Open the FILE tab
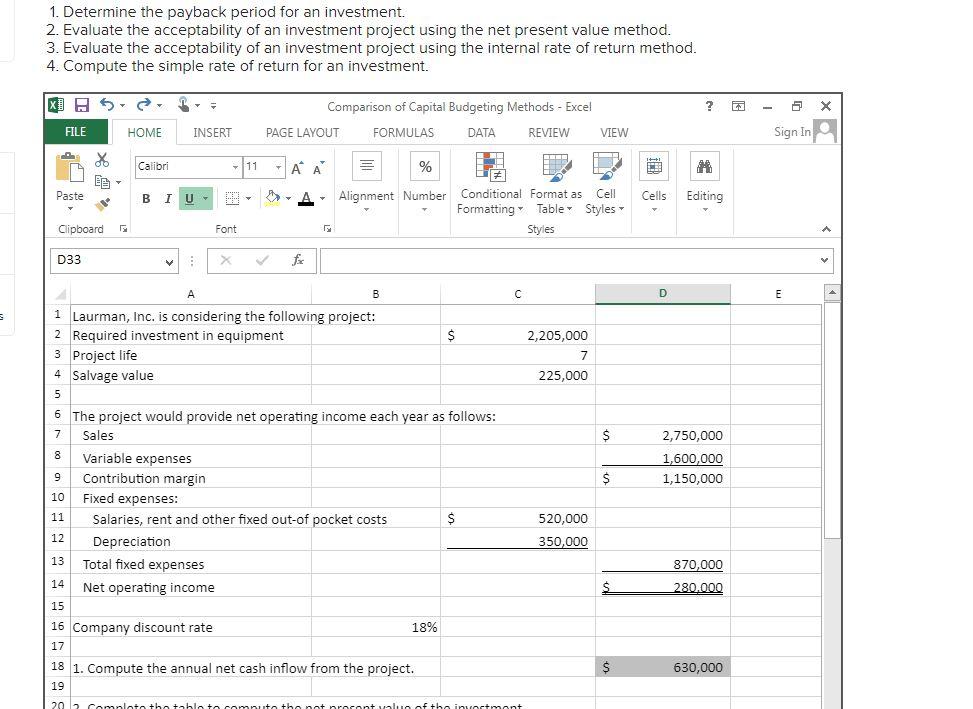The image size is (973, 709). [76, 132]
